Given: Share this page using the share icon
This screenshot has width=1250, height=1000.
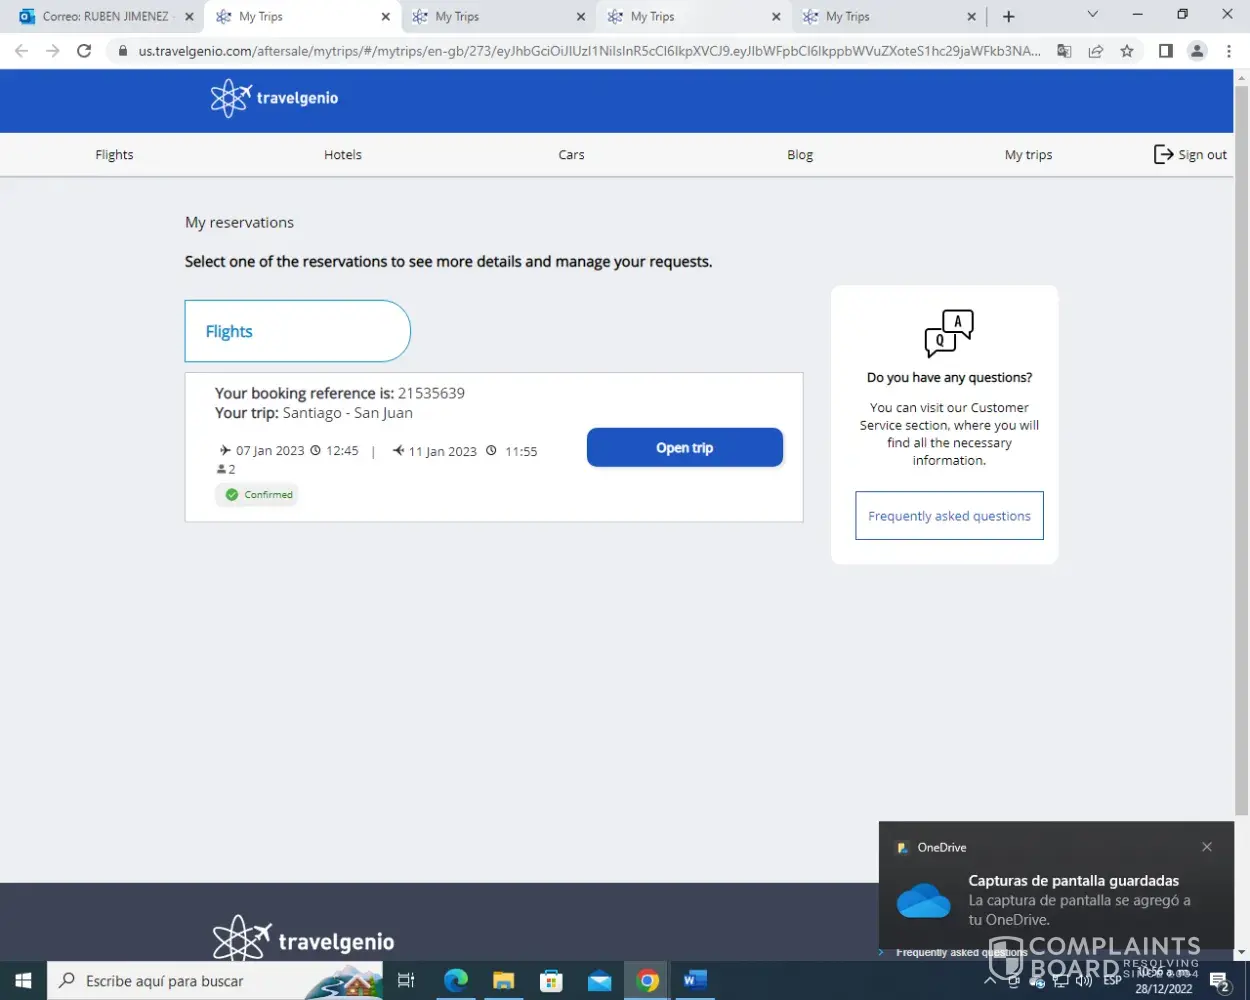Looking at the screenshot, I should (1096, 51).
